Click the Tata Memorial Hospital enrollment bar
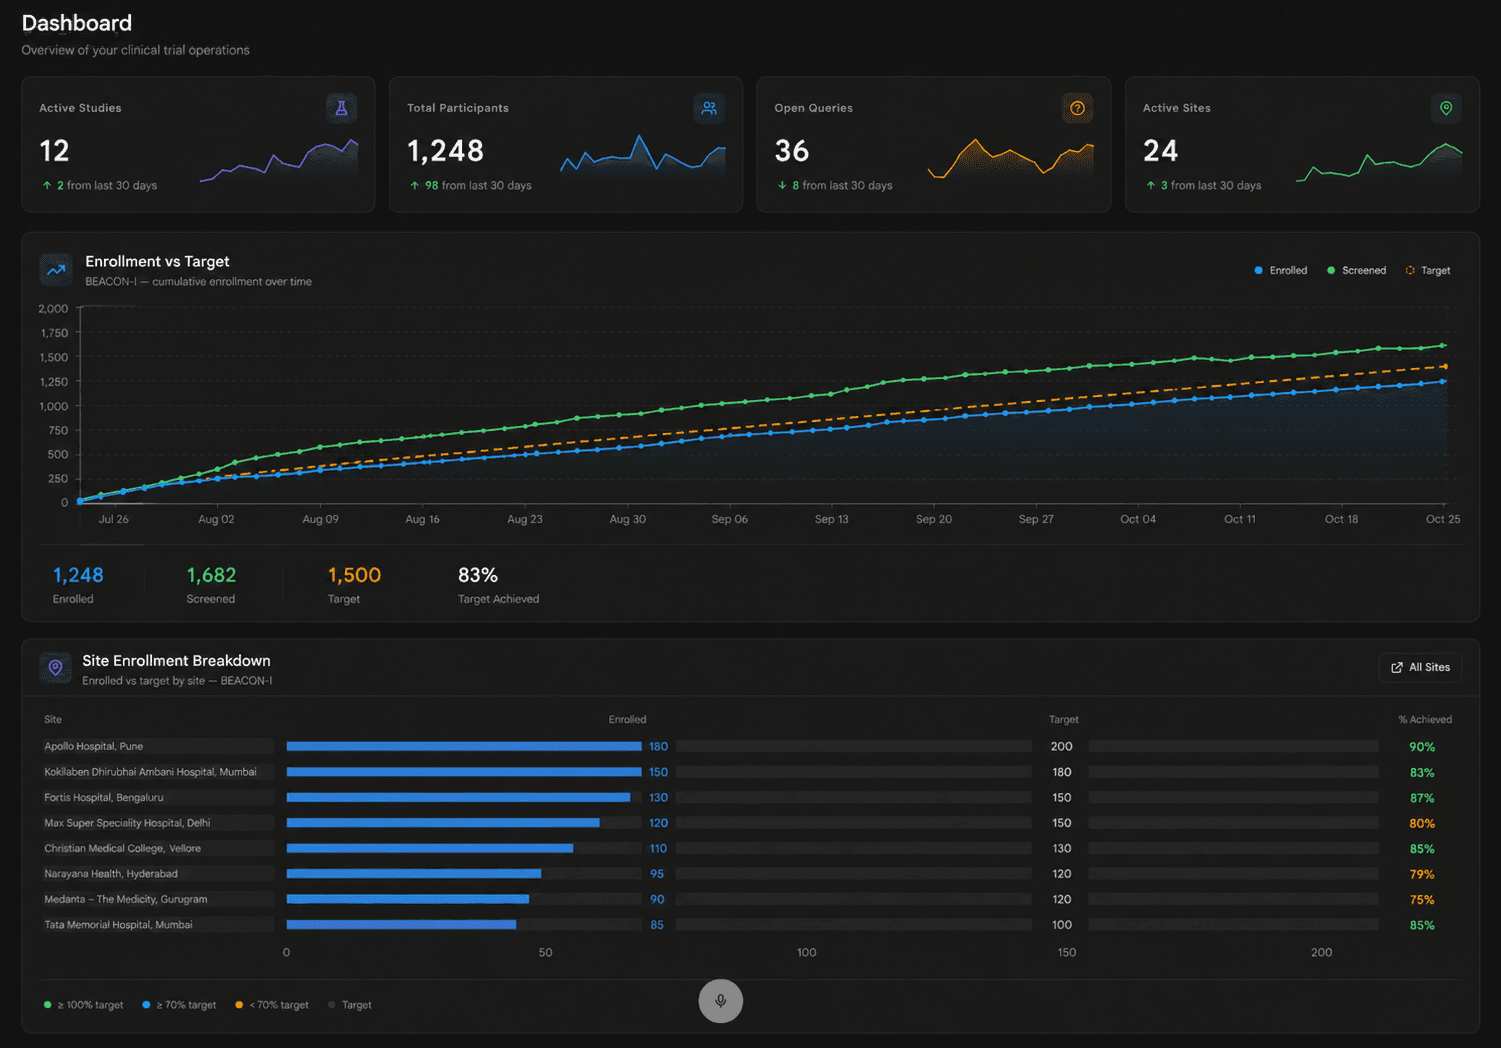 point(401,925)
